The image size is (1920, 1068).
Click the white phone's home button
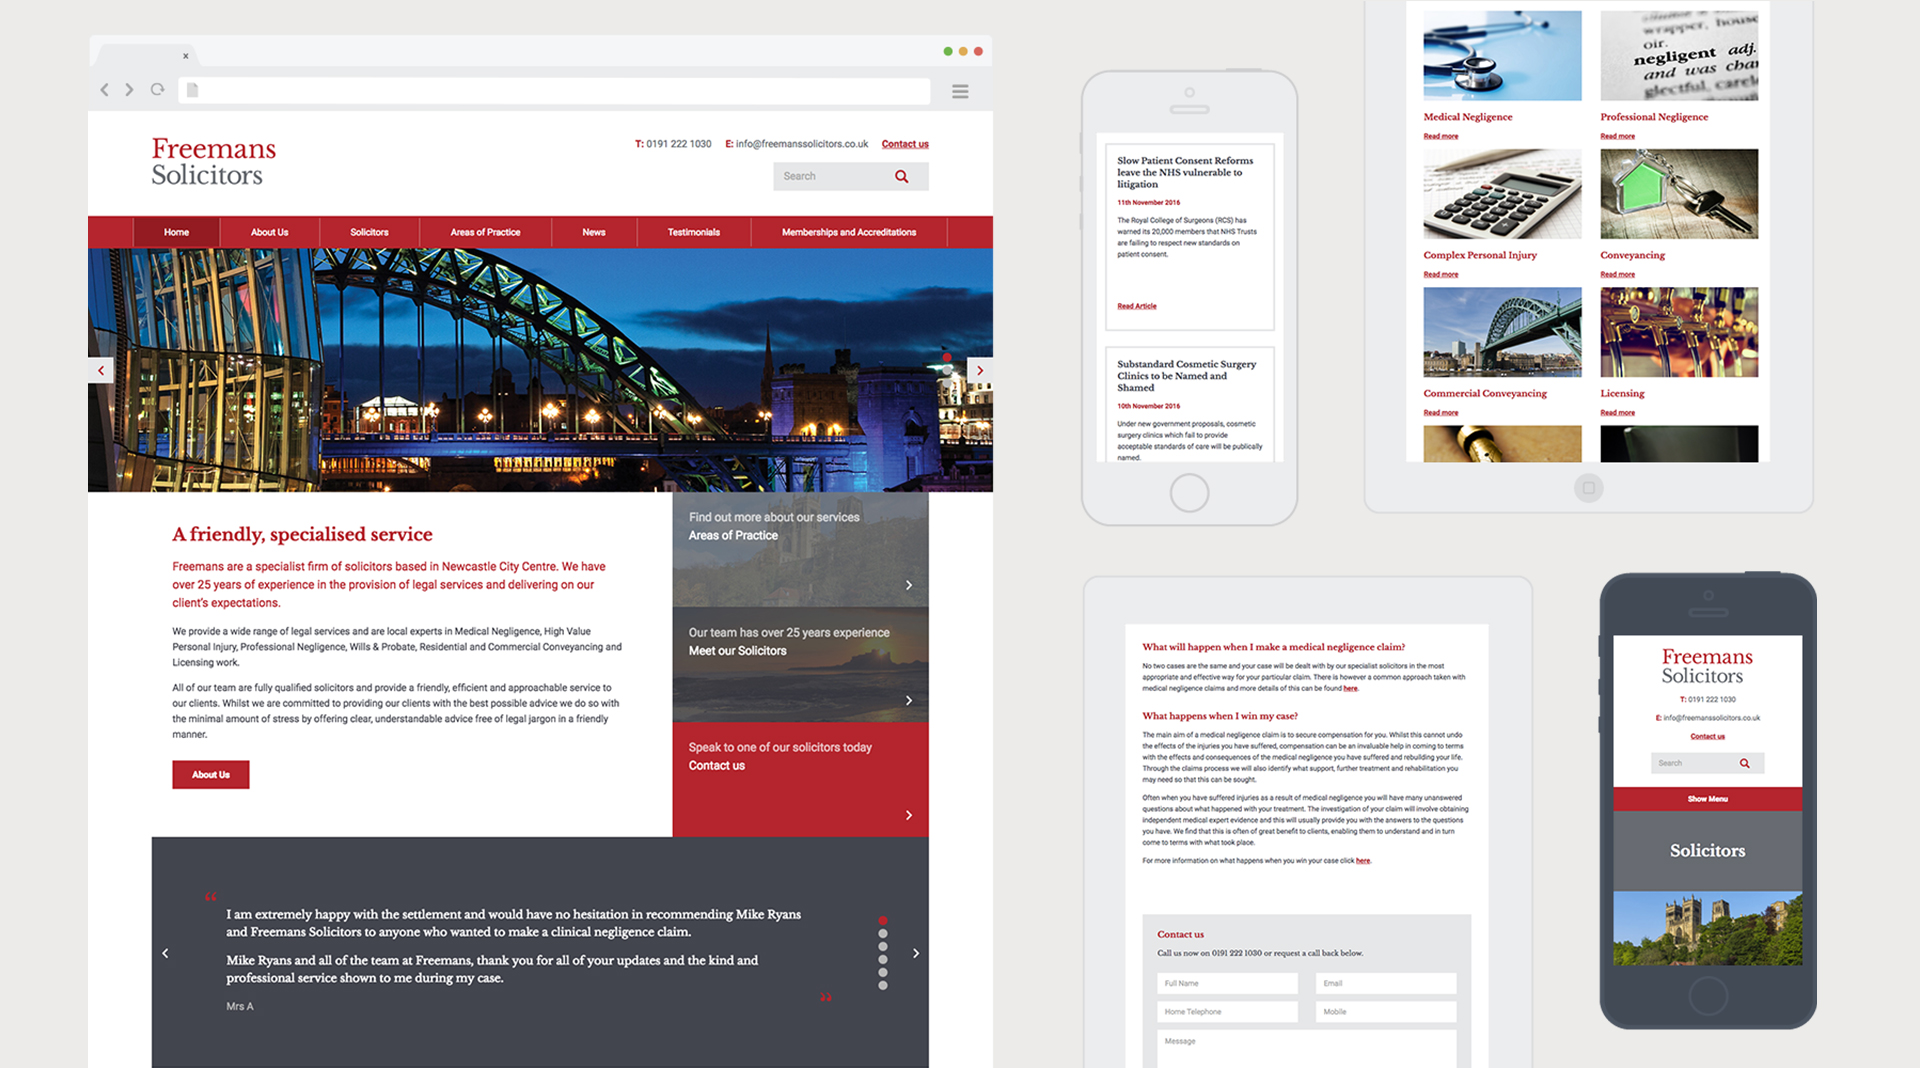(x=1189, y=492)
